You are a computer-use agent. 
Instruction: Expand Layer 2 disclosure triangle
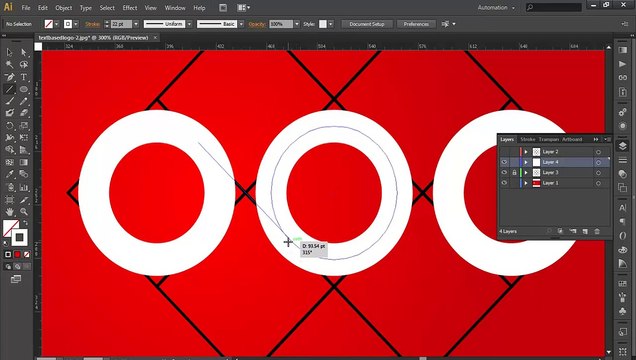[x=526, y=152]
